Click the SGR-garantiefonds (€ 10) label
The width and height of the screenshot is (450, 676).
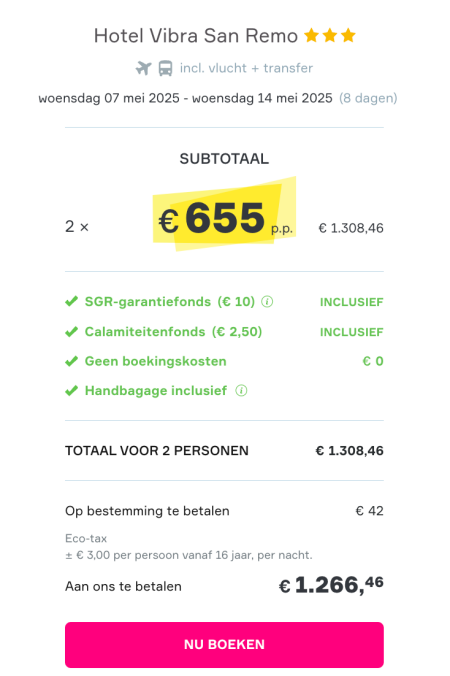[170, 302]
